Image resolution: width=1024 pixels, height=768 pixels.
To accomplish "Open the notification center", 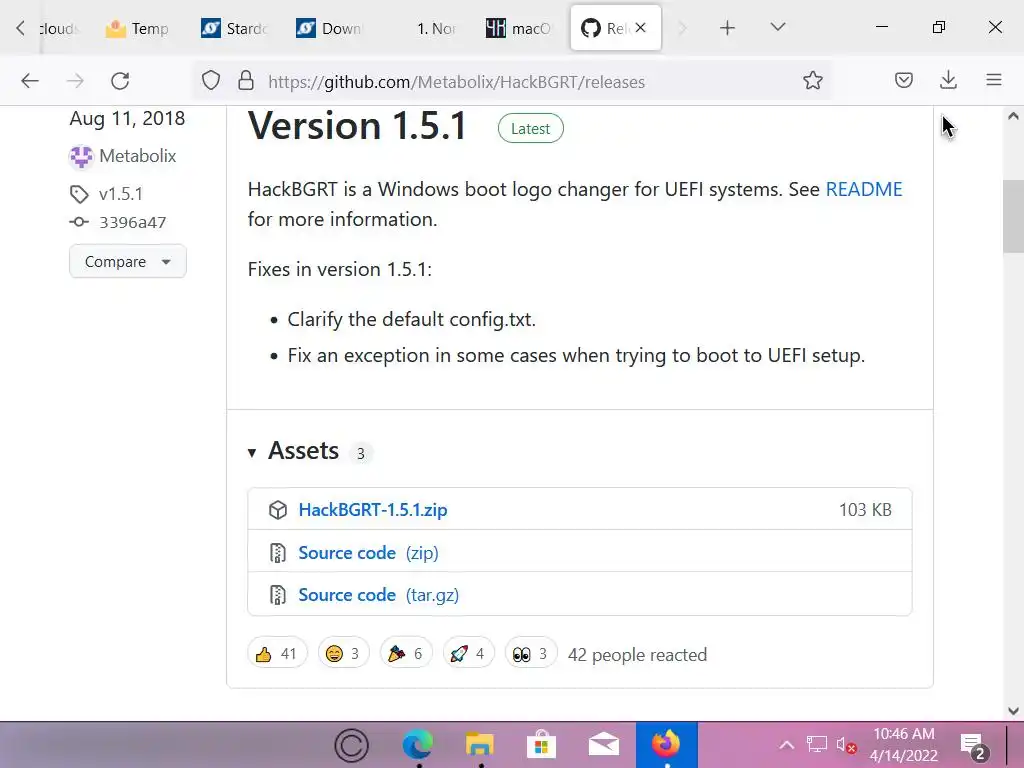I will (x=973, y=746).
